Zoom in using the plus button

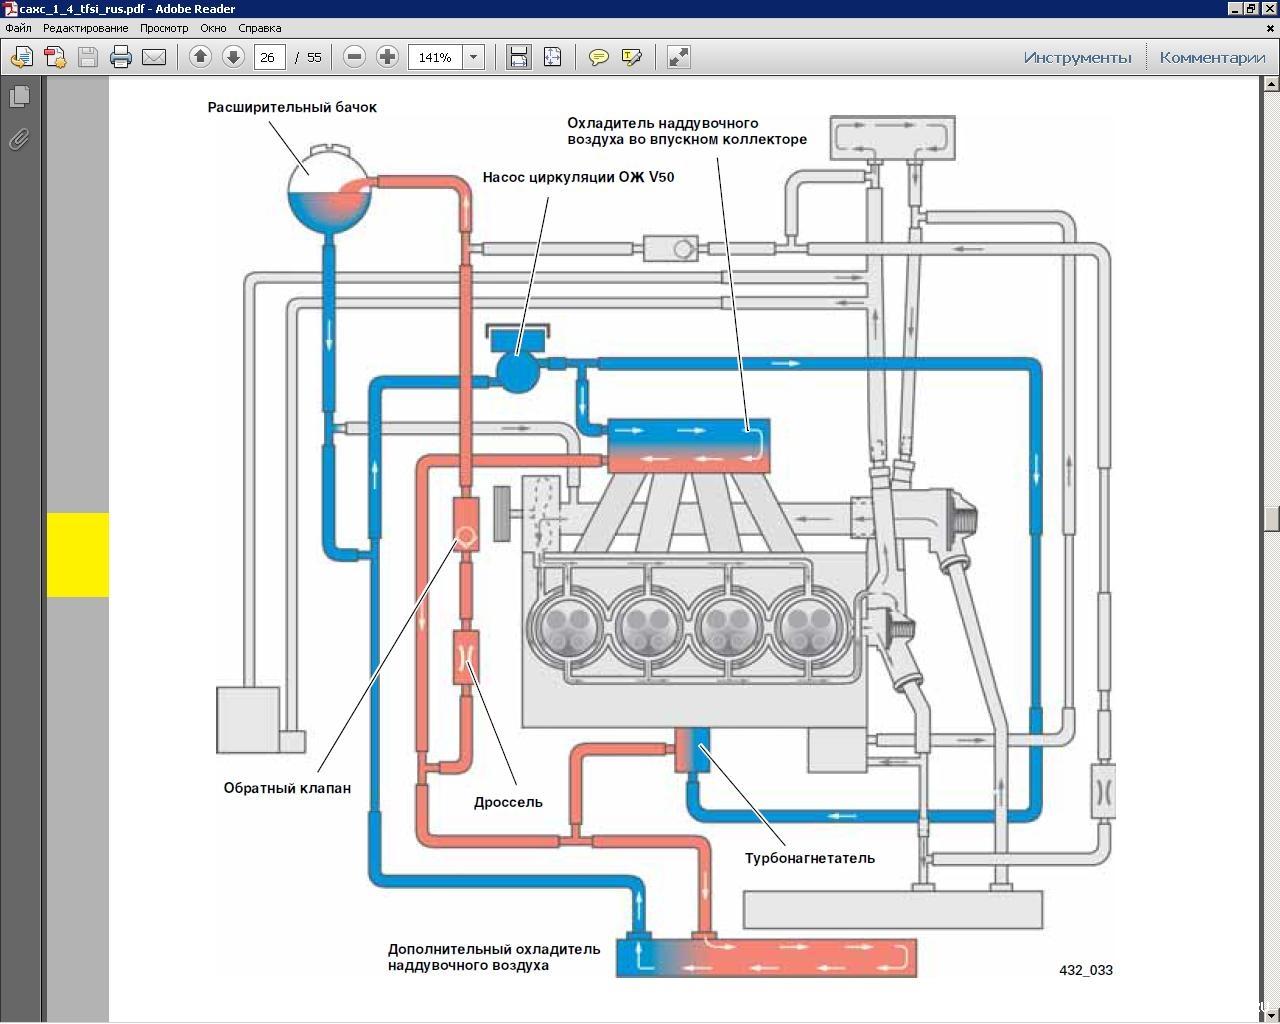(387, 57)
